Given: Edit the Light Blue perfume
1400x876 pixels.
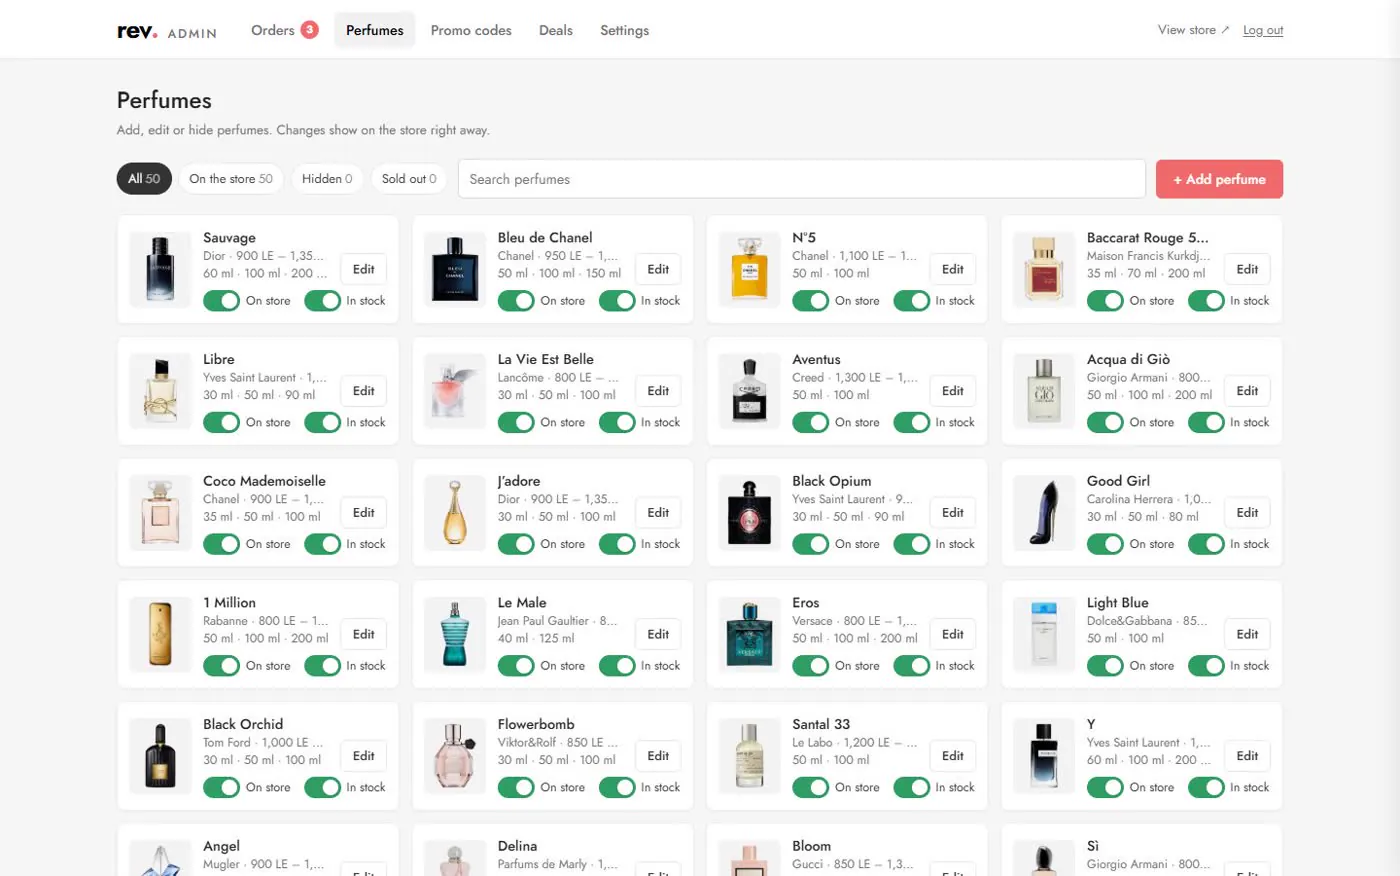Looking at the screenshot, I should point(1247,634).
